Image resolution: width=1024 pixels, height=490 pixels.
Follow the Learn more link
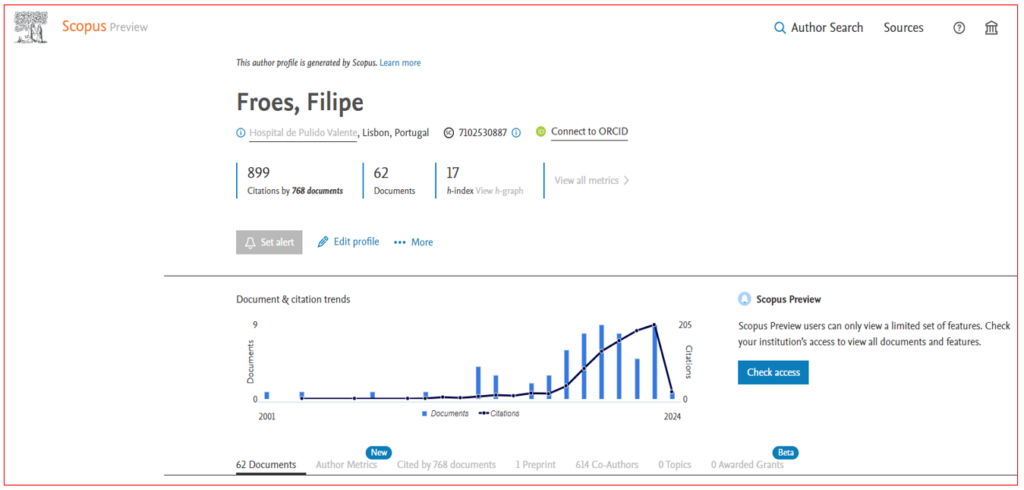(x=400, y=63)
